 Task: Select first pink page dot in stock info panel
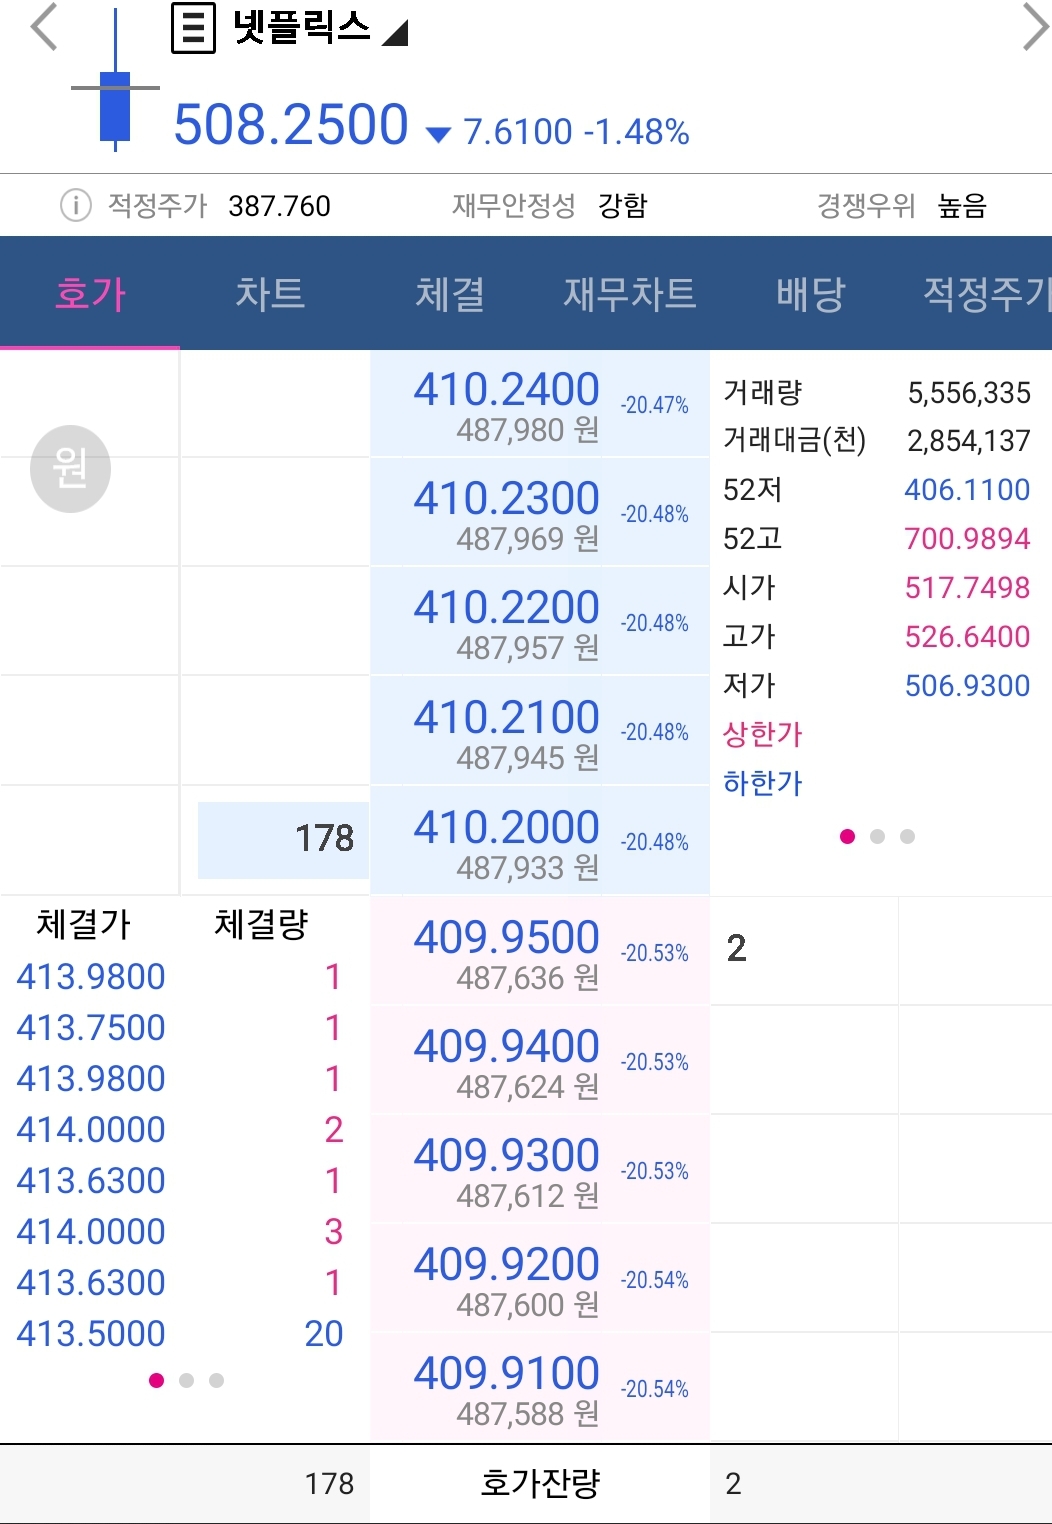[848, 836]
